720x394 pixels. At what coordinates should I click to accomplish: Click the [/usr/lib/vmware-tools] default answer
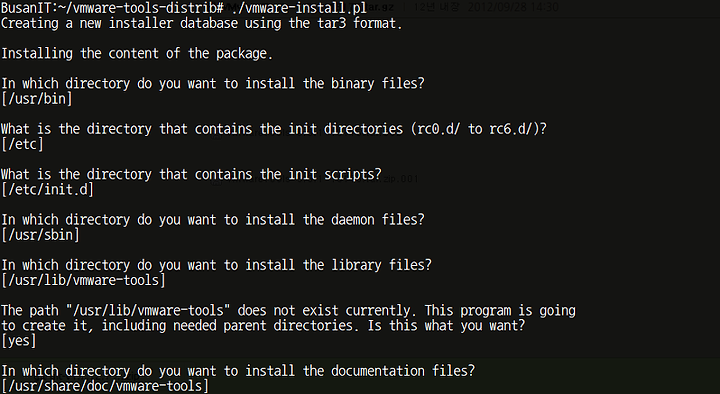pos(83,281)
